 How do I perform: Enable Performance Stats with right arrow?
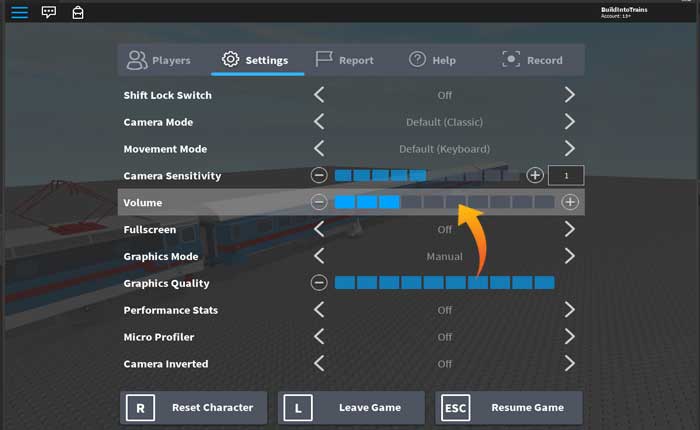(x=569, y=310)
